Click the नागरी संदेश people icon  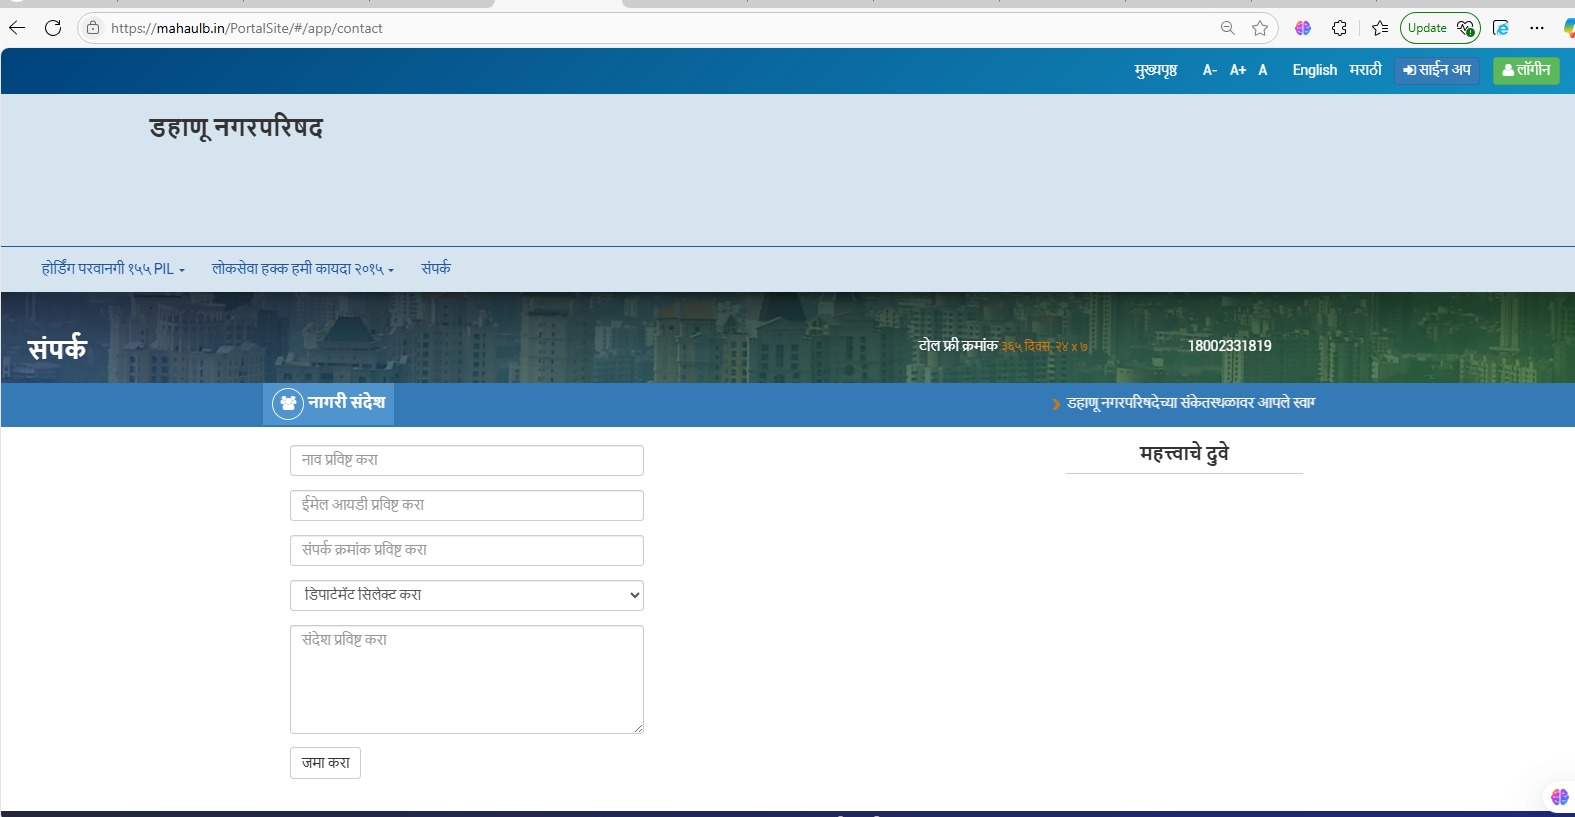[288, 403]
